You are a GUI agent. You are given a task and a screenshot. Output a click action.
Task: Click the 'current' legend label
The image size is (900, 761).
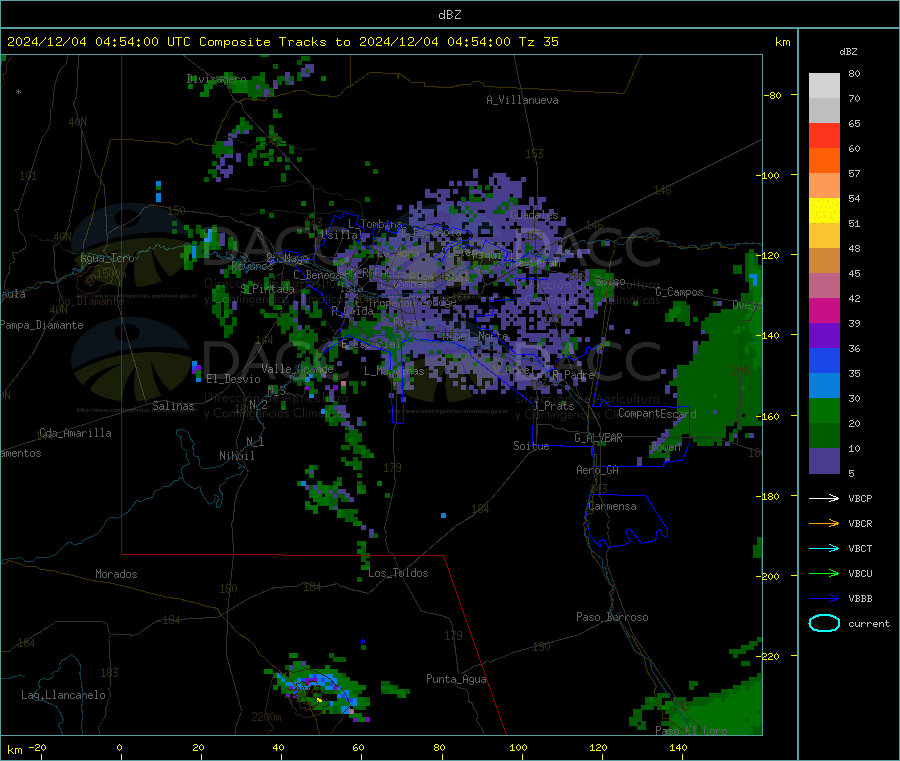tap(868, 623)
